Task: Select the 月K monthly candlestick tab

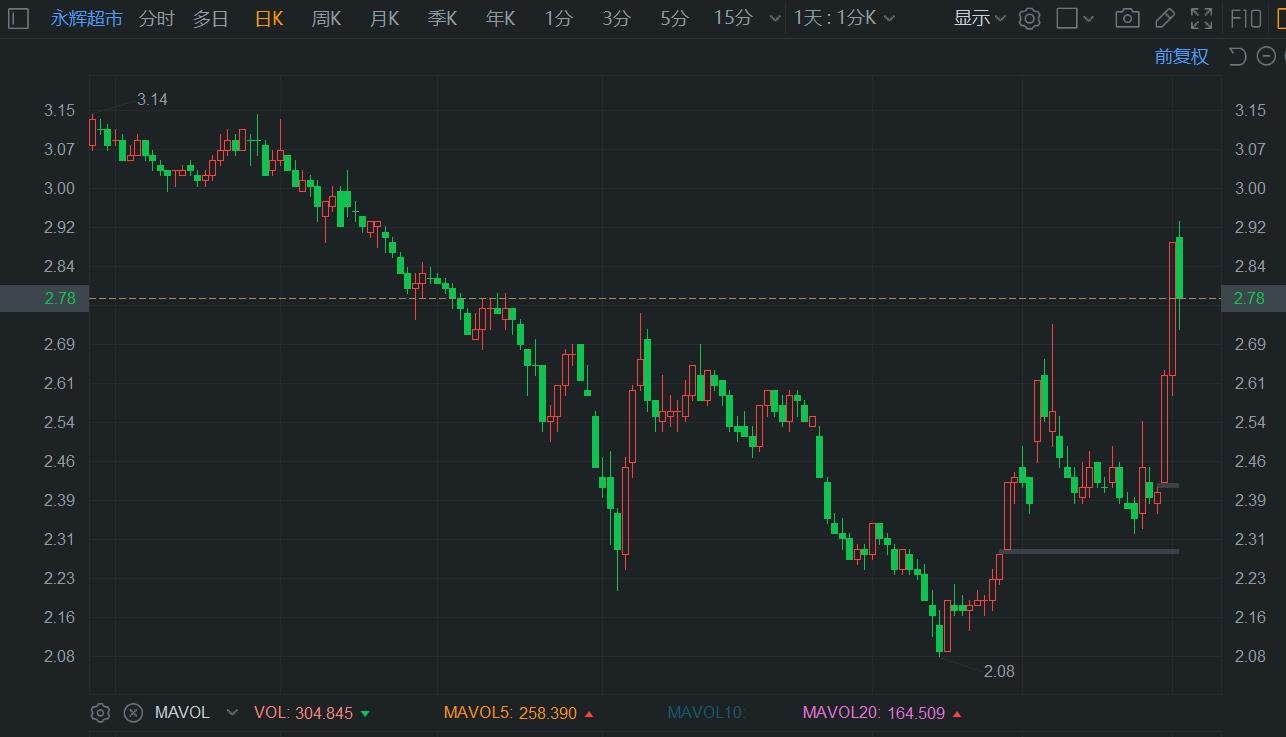Action: pos(384,18)
